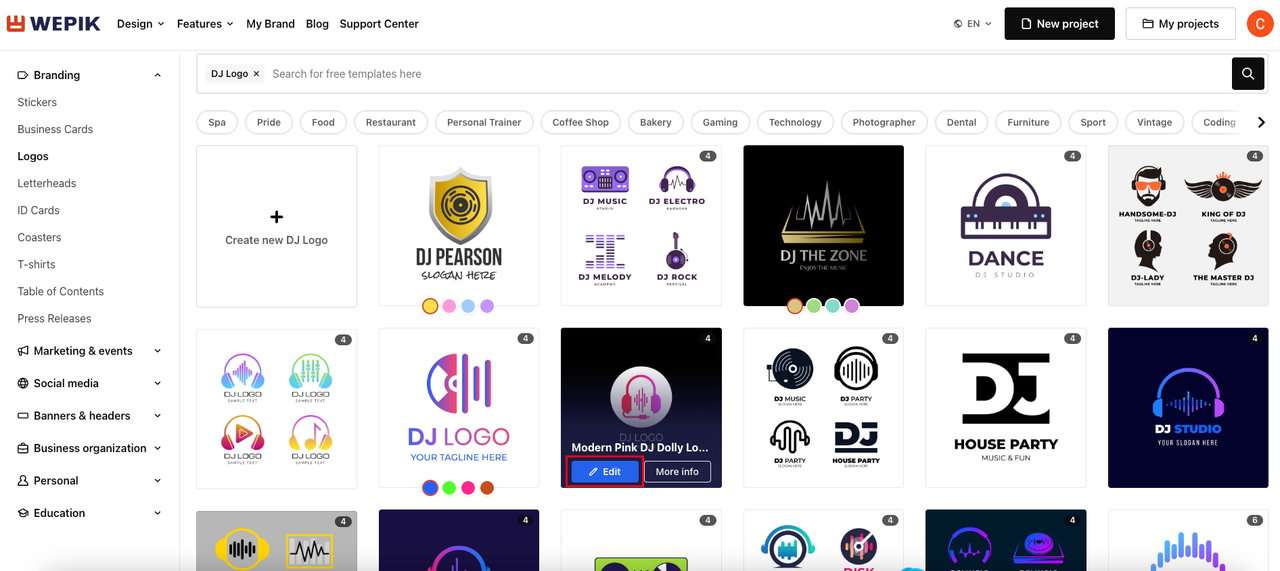Click the New project button
The image size is (1280, 571).
coord(1059,24)
